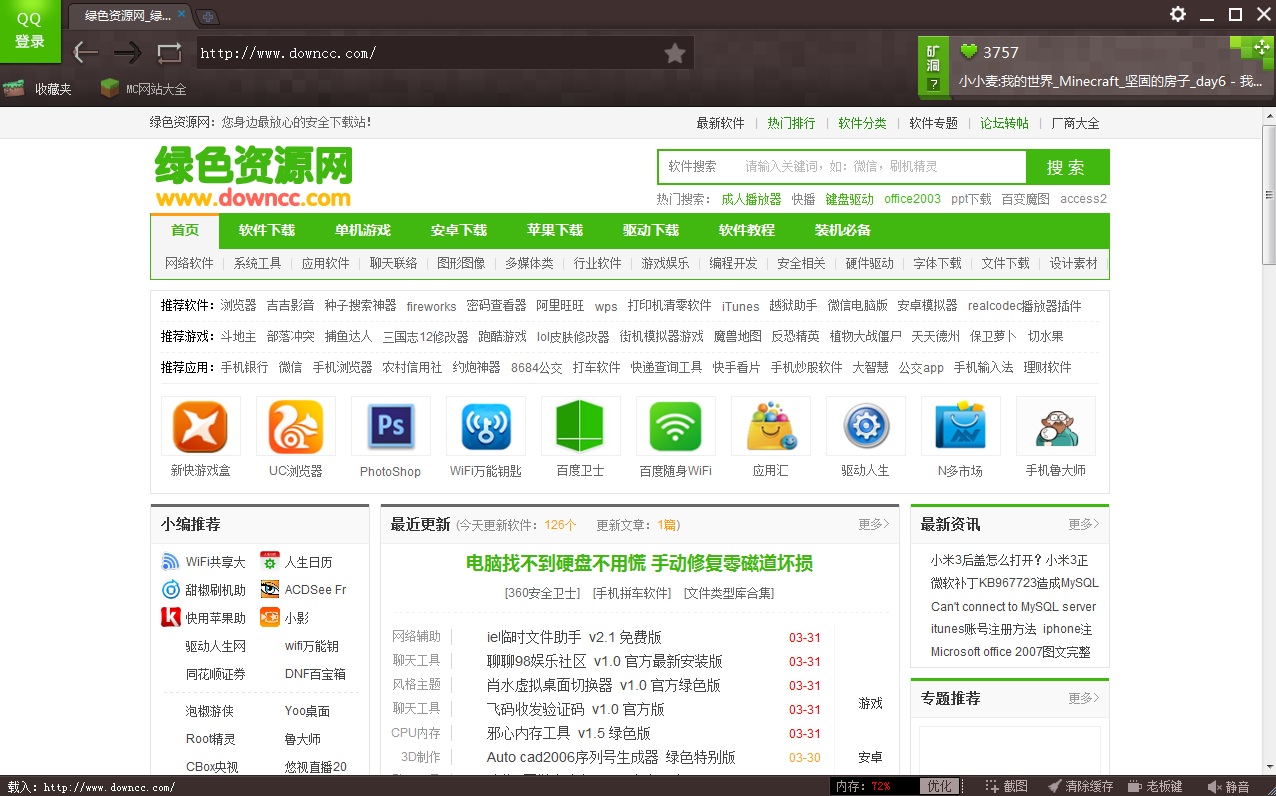Switch to the 安卓下载 tab
1276x796 pixels.
pyautogui.click(x=458, y=230)
